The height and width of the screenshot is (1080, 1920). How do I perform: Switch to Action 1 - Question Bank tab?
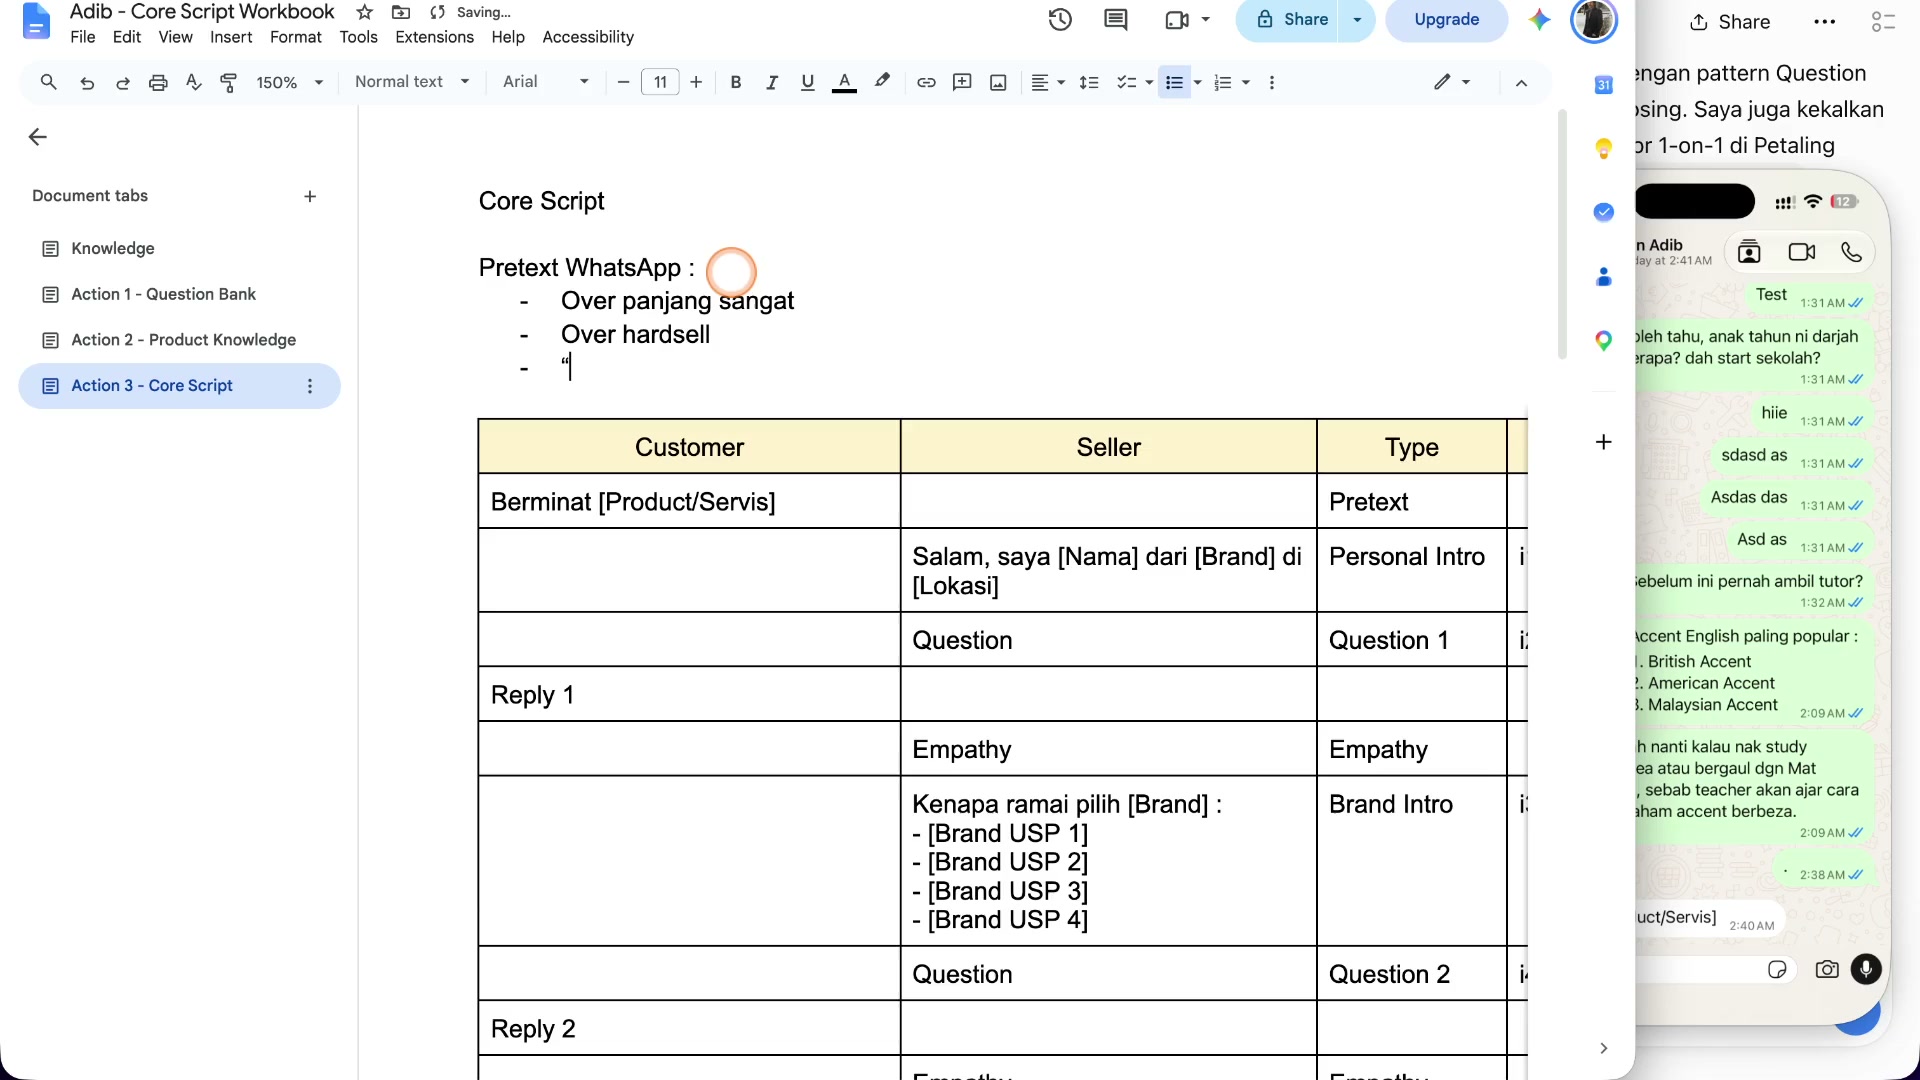[x=163, y=294]
